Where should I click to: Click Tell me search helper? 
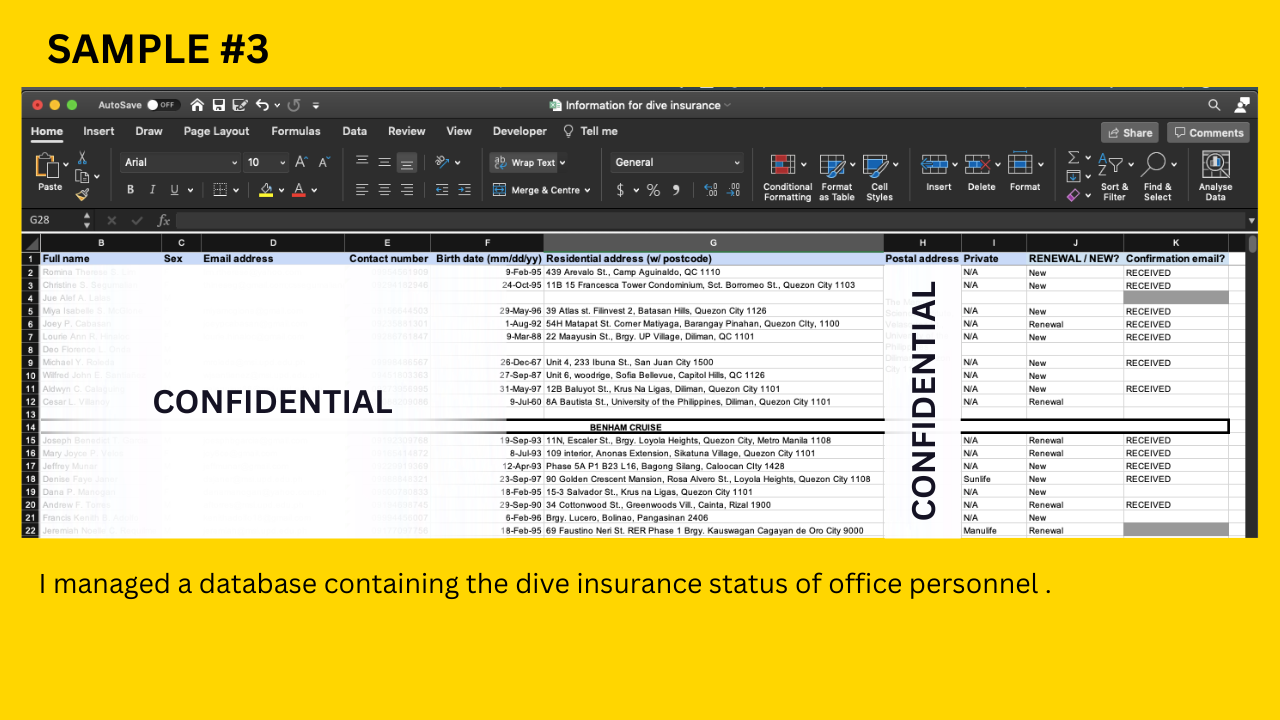590,131
